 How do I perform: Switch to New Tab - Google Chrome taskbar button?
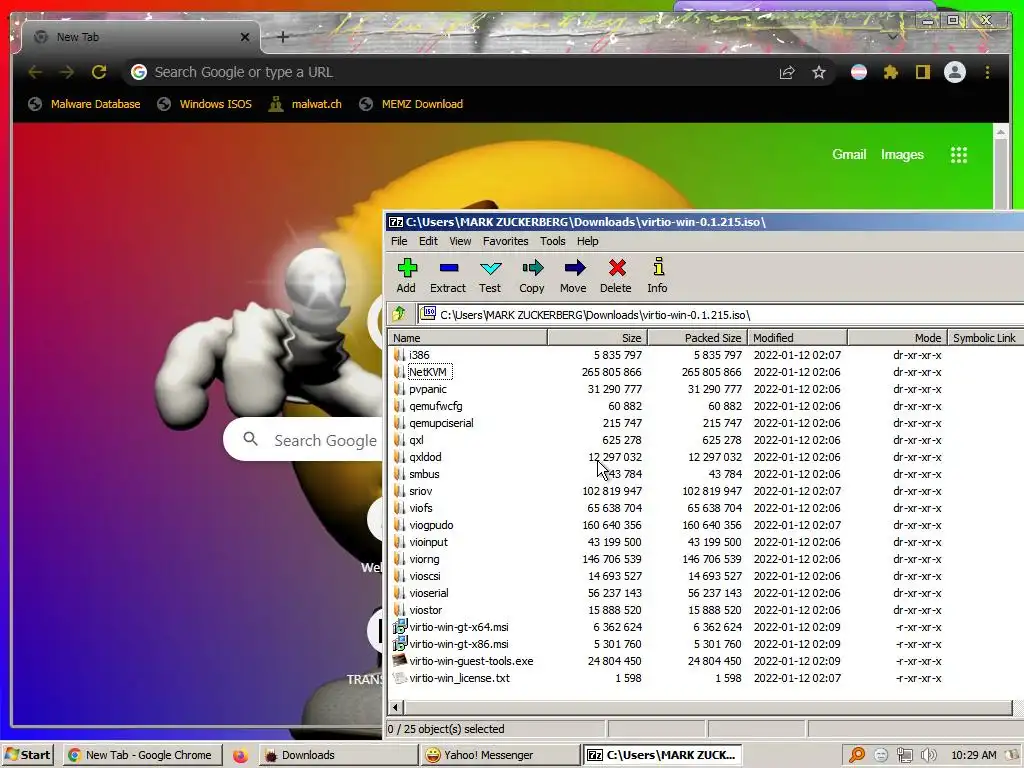click(x=143, y=755)
